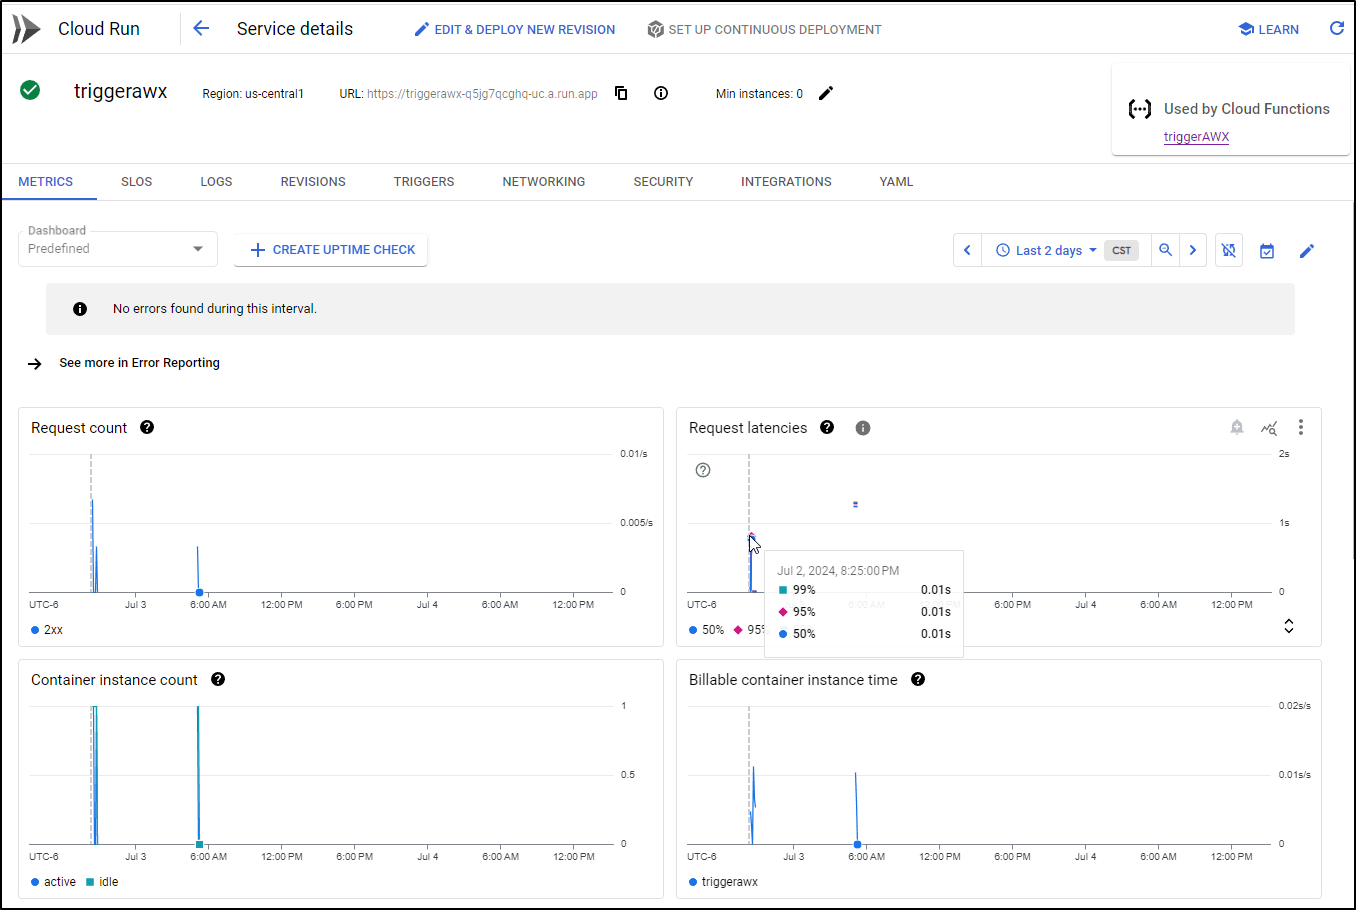1356x910 pixels.
Task: Expand the Request latencies legend
Action: (1289, 626)
